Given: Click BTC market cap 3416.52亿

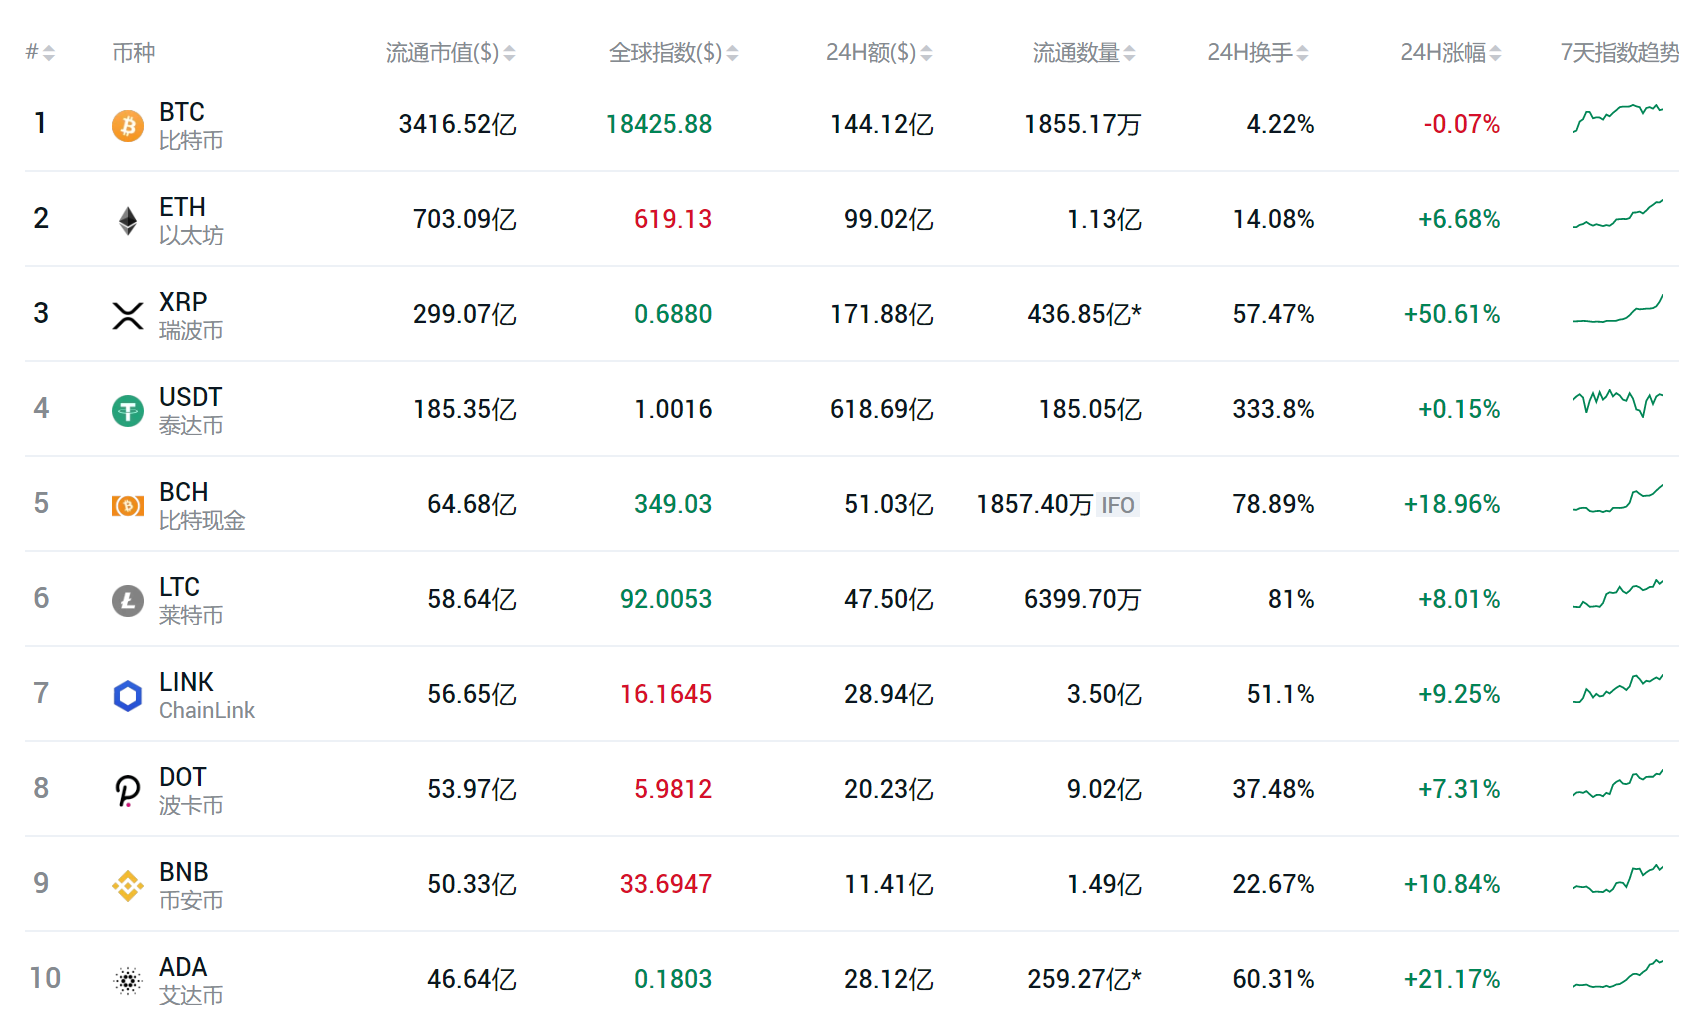Looking at the screenshot, I should [x=458, y=124].
